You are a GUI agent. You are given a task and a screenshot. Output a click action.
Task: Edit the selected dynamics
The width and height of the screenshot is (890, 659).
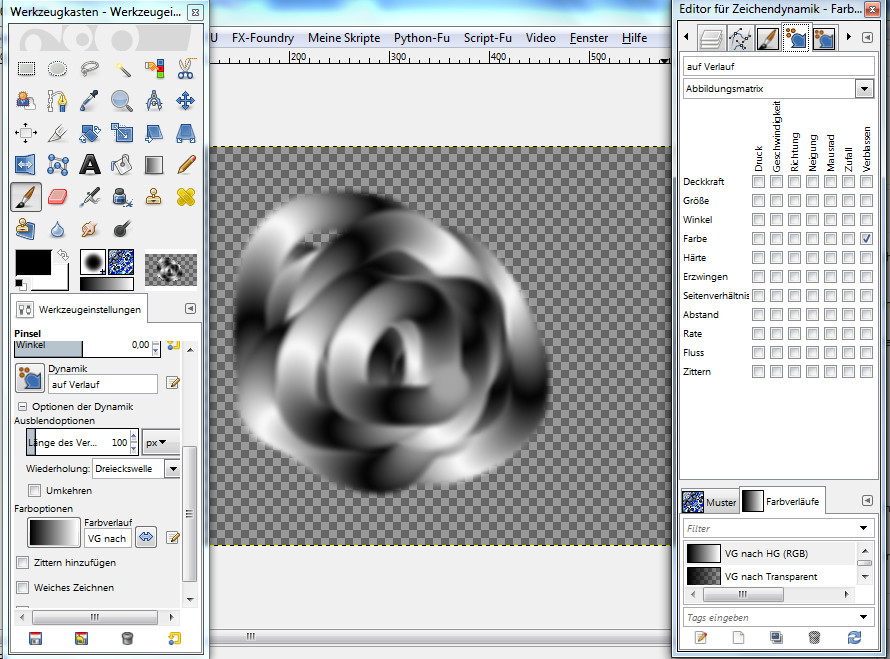[173, 383]
